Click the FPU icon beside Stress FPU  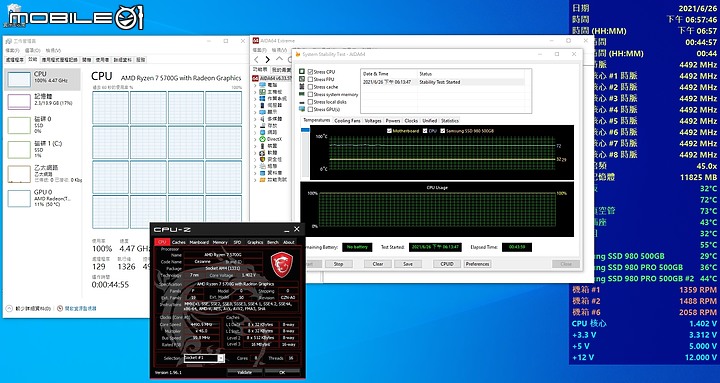(302, 79)
